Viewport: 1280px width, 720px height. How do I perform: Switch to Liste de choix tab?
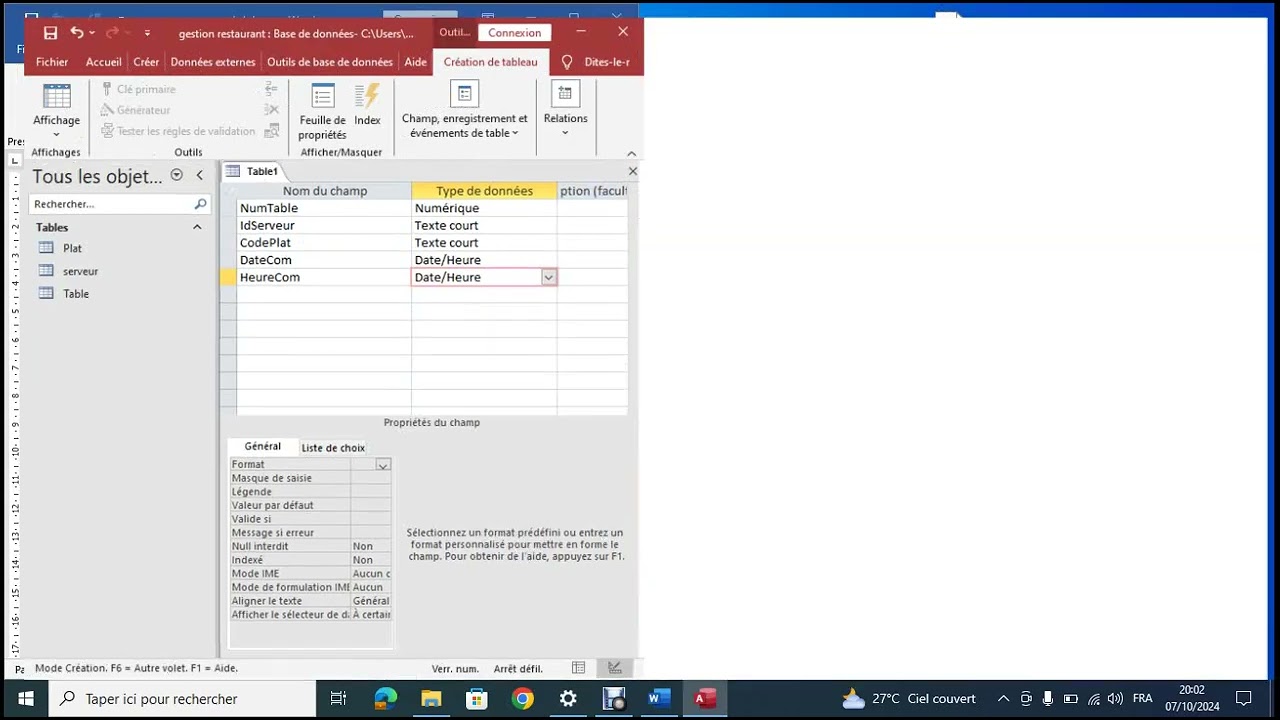click(333, 448)
